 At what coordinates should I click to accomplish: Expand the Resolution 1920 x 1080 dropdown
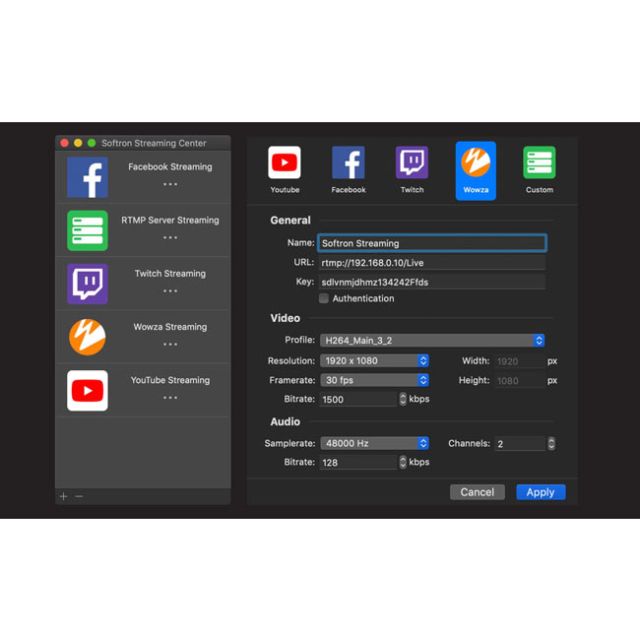point(374,360)
